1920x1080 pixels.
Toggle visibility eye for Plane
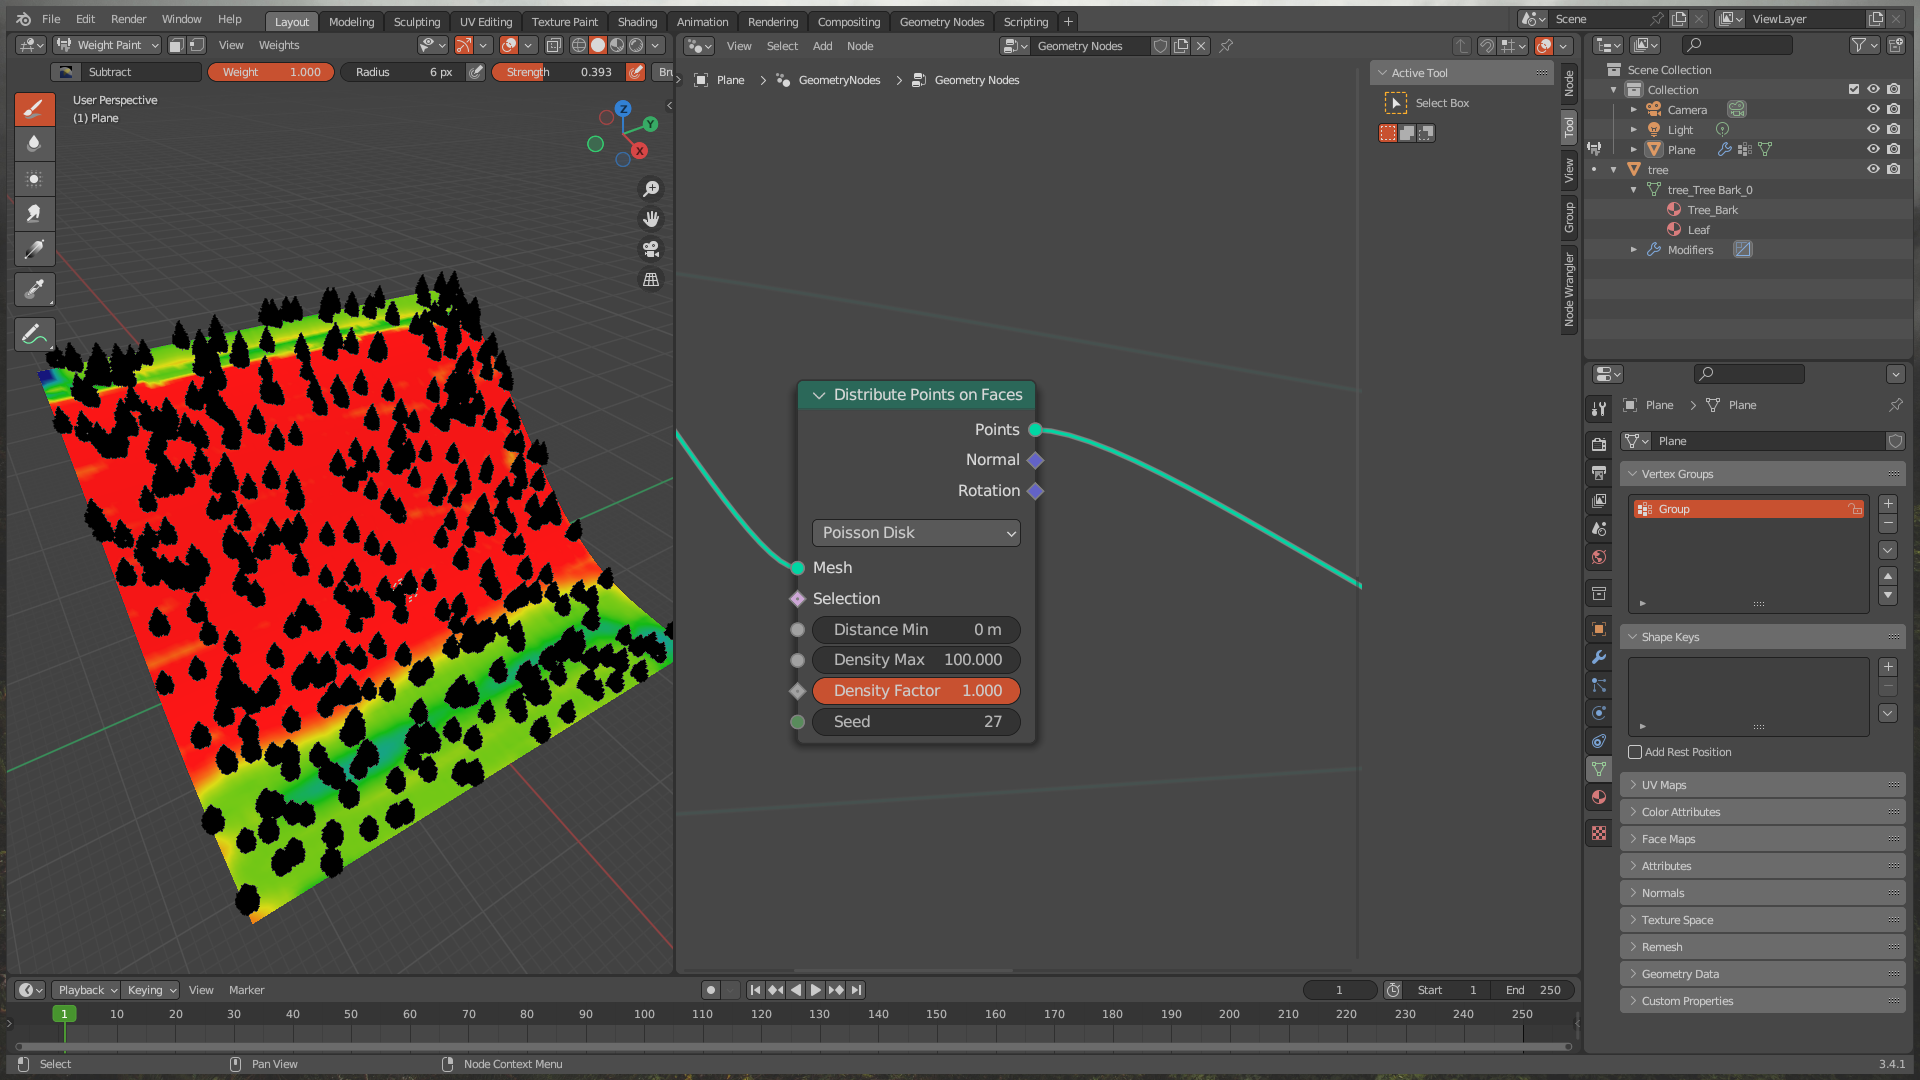(1873, 150)
